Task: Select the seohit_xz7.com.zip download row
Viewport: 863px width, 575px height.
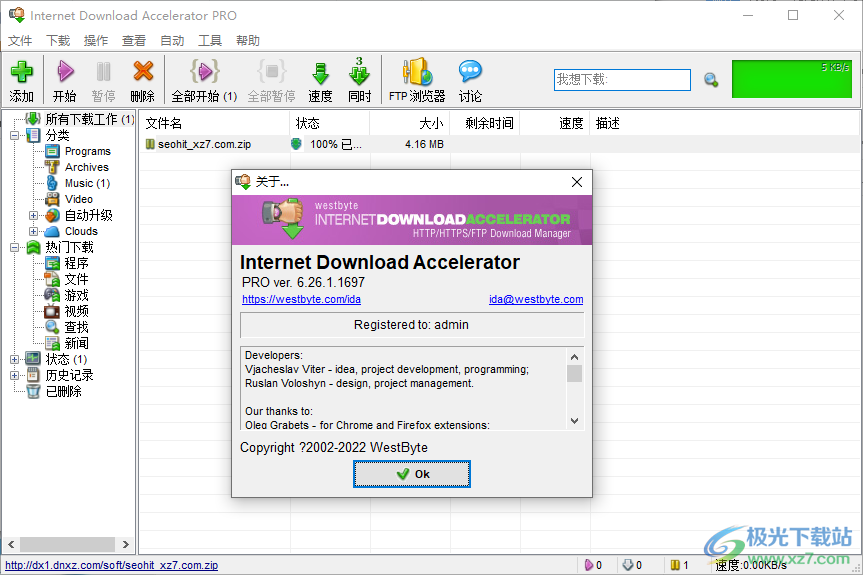Action: 498,144
